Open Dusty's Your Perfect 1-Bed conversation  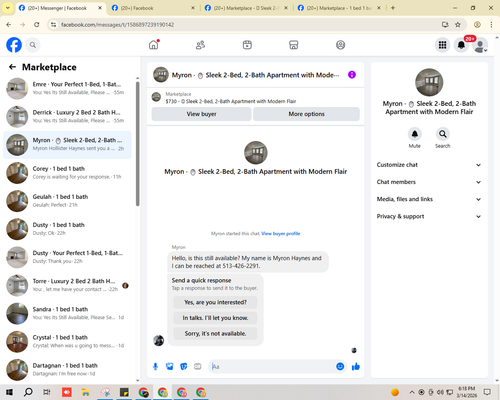click(67, 257)
